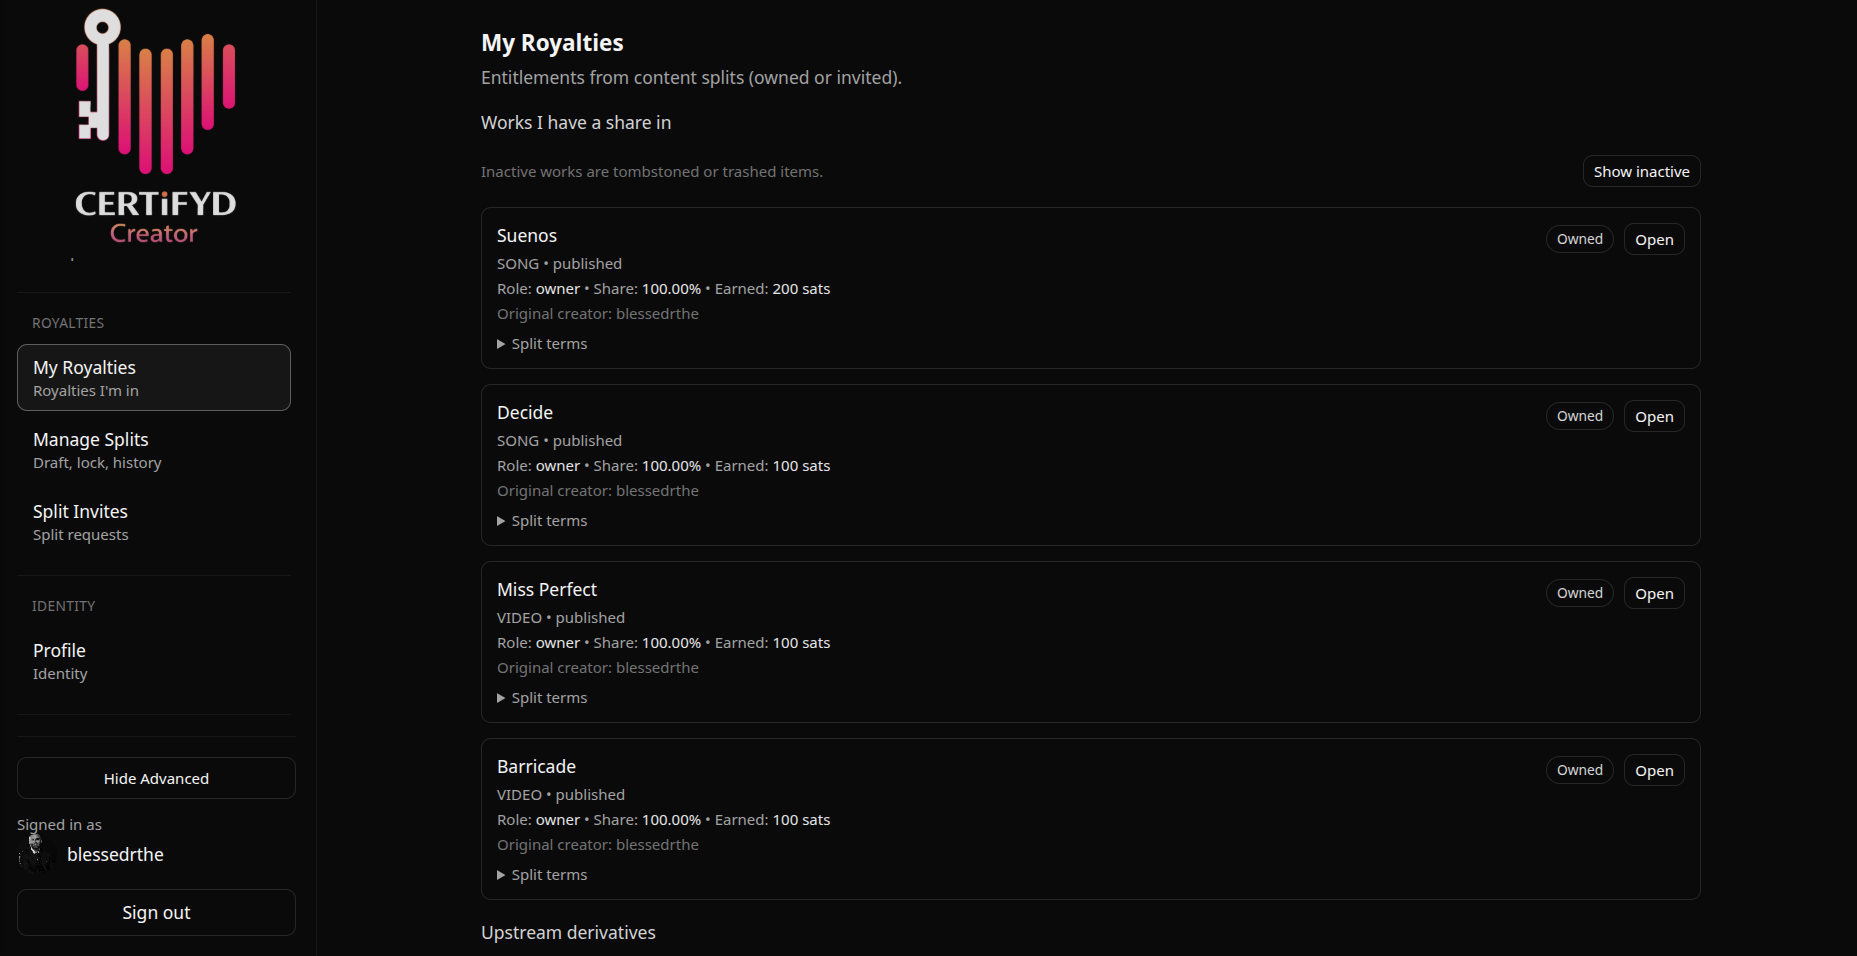
Task: Open the Decide song entry
Action: (x=1653, y=416)
